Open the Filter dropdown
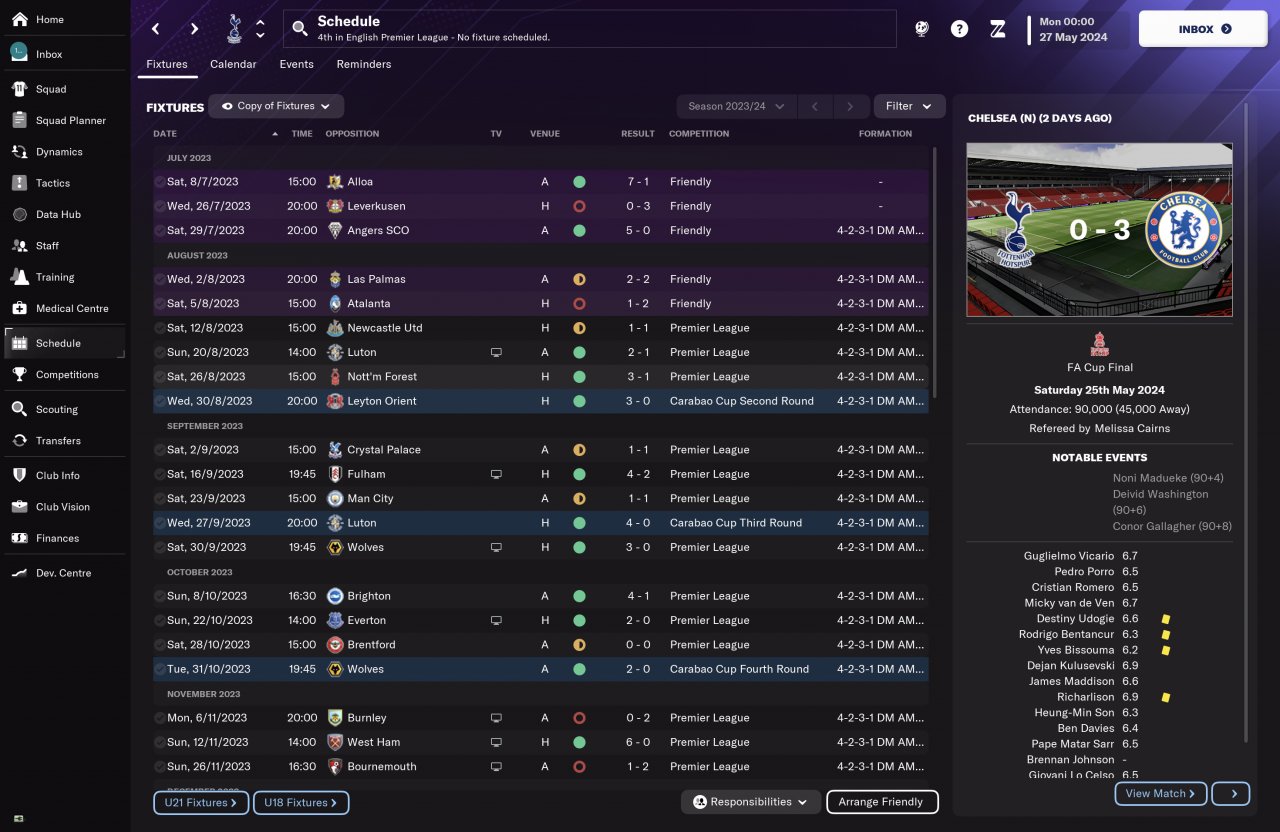Viewport: 1280px width, 832px height. tap(909, 106)
